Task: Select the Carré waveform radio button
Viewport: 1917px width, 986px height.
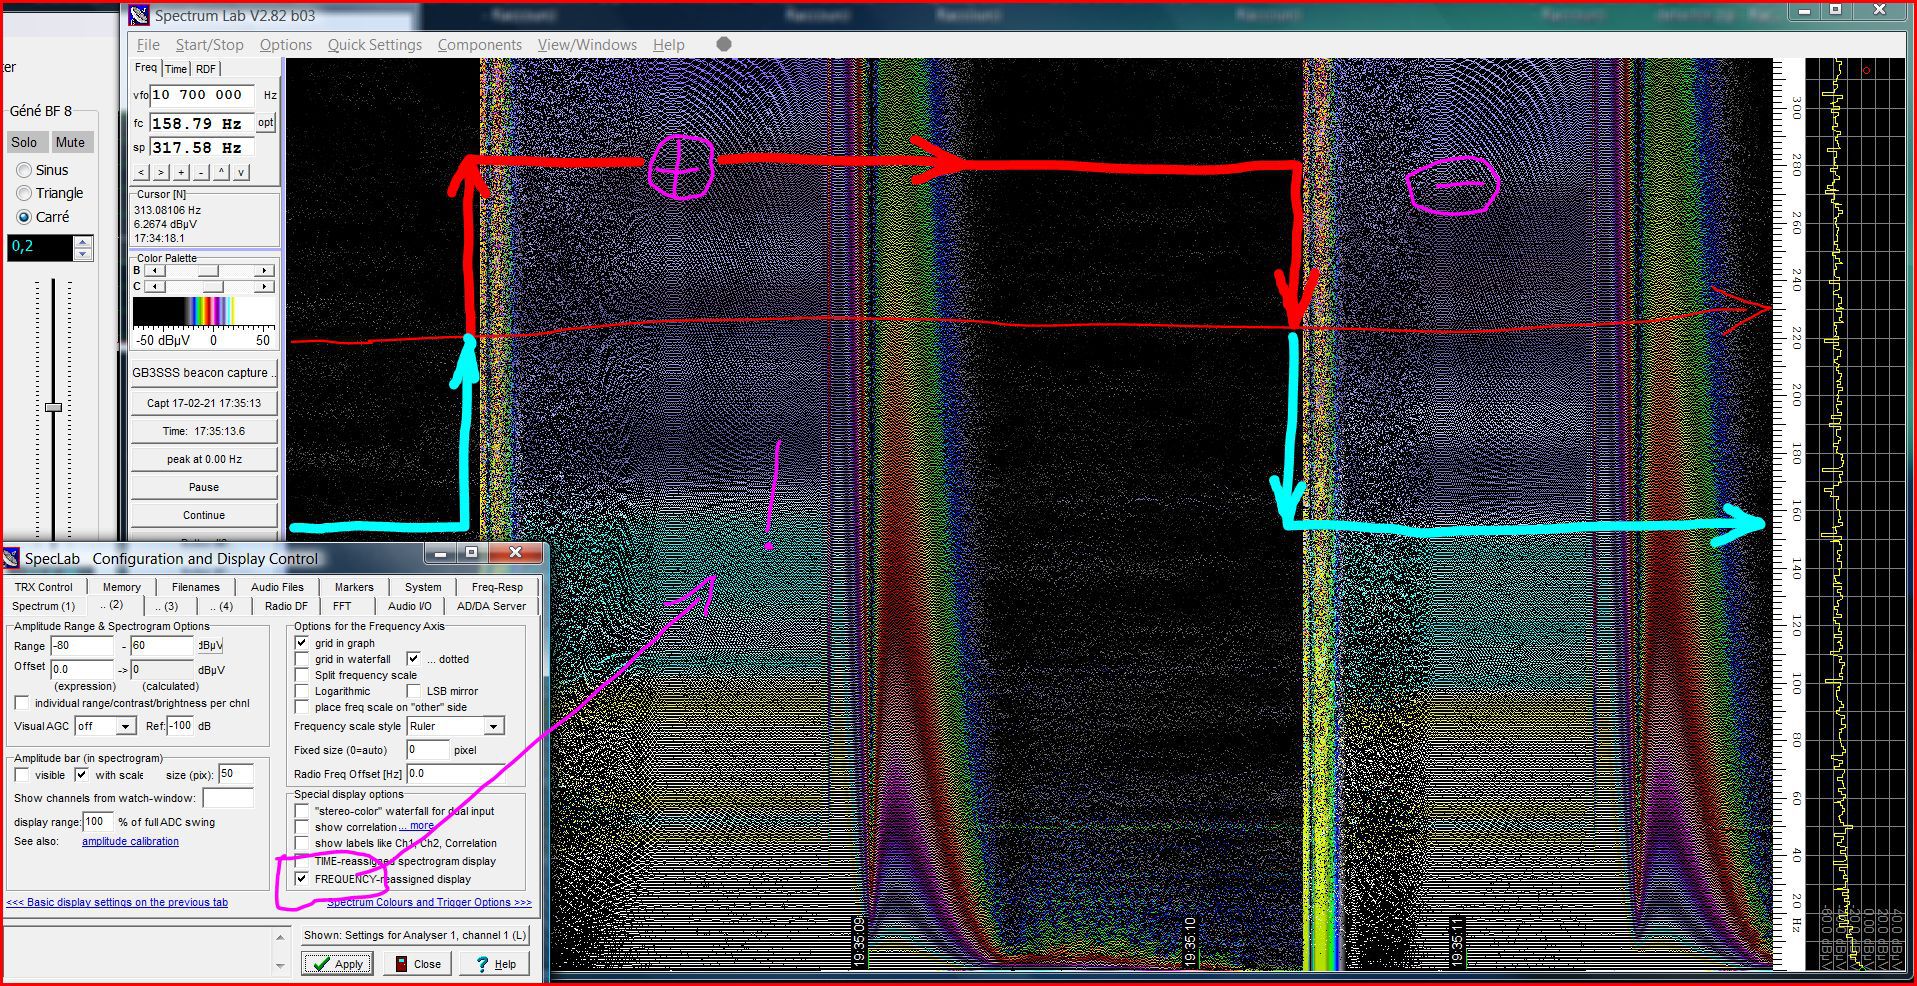Action: click(x=24, y=217)
